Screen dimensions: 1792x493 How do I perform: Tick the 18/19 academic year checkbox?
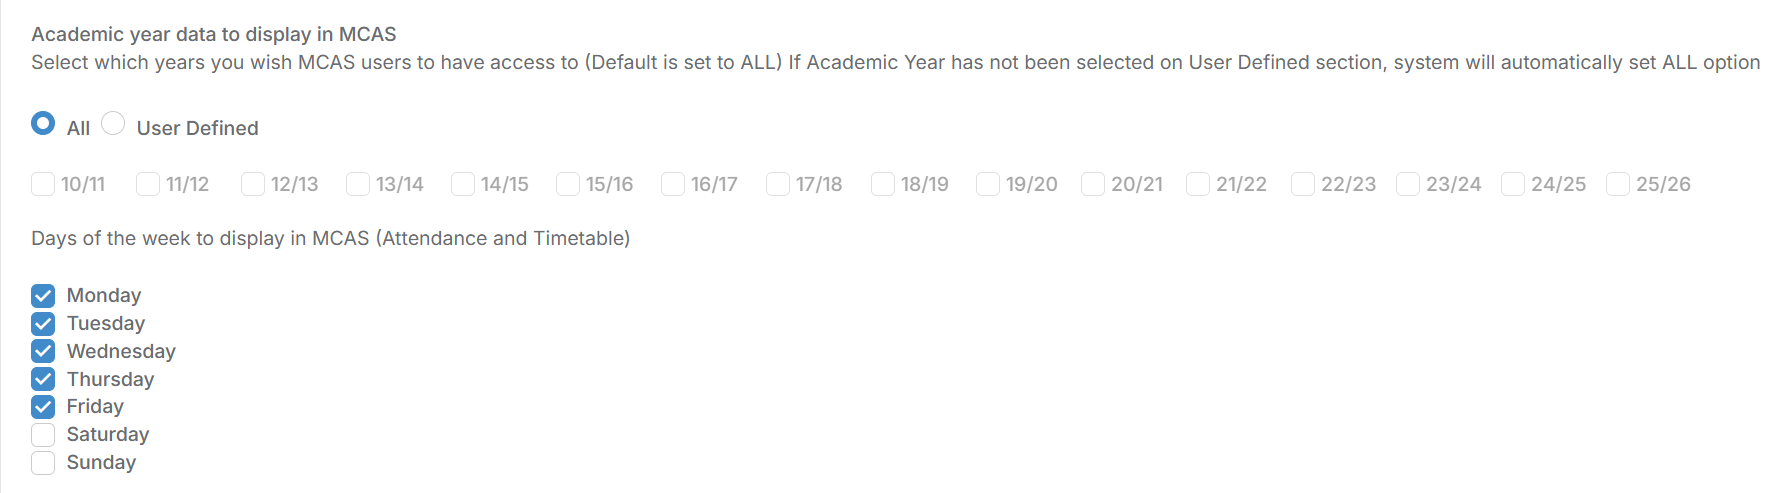pos(883,184)
